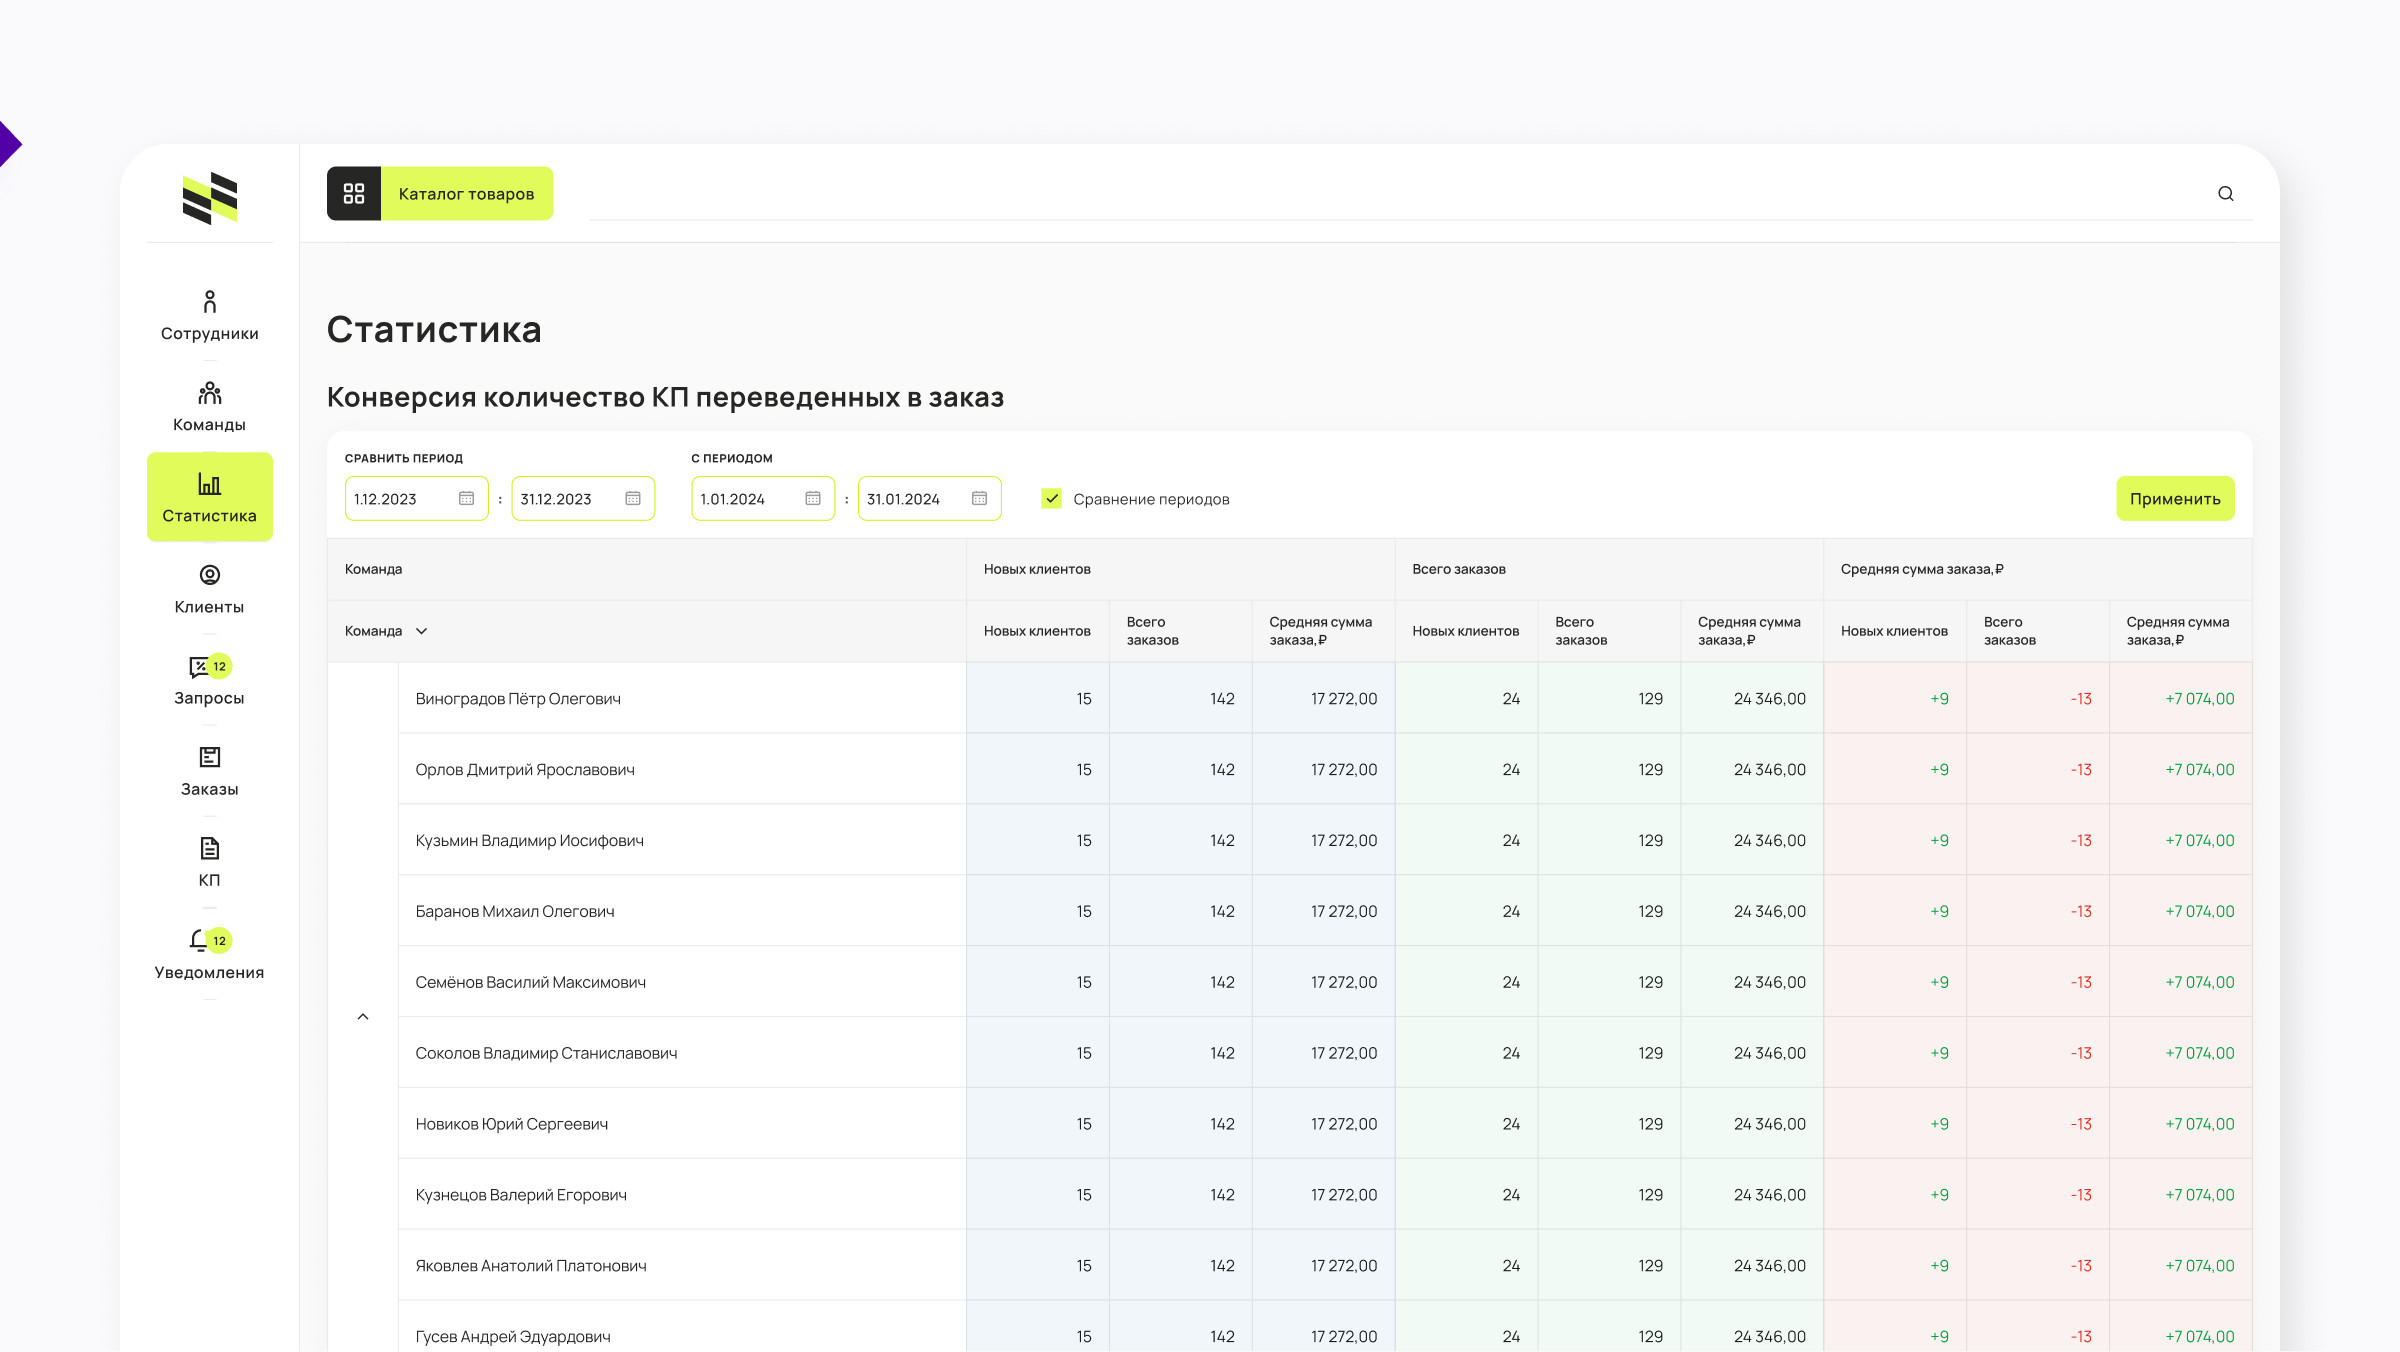Open calendar picker for 31.01.2024 date

pyautogui.click(x=979, y=499)
